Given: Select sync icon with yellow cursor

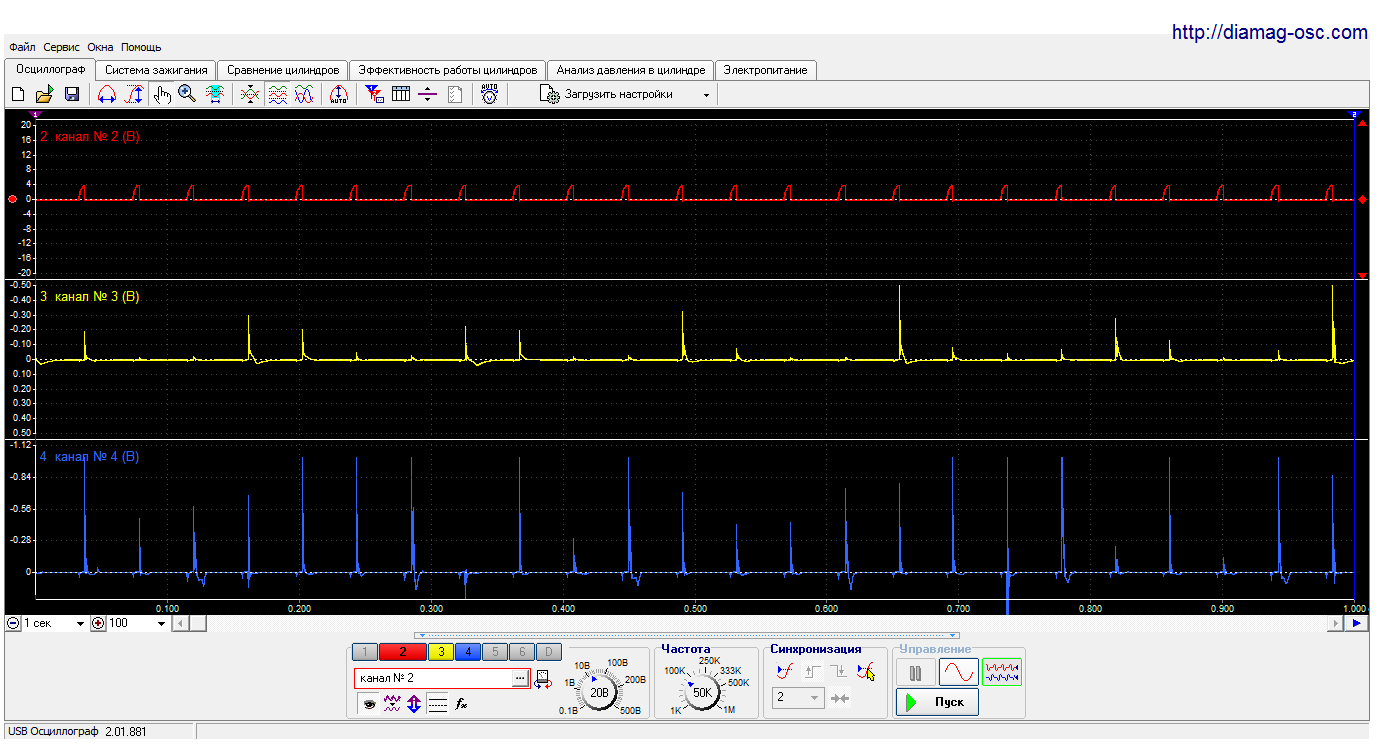Looking at the screenshot, I should tap(866, 672).
